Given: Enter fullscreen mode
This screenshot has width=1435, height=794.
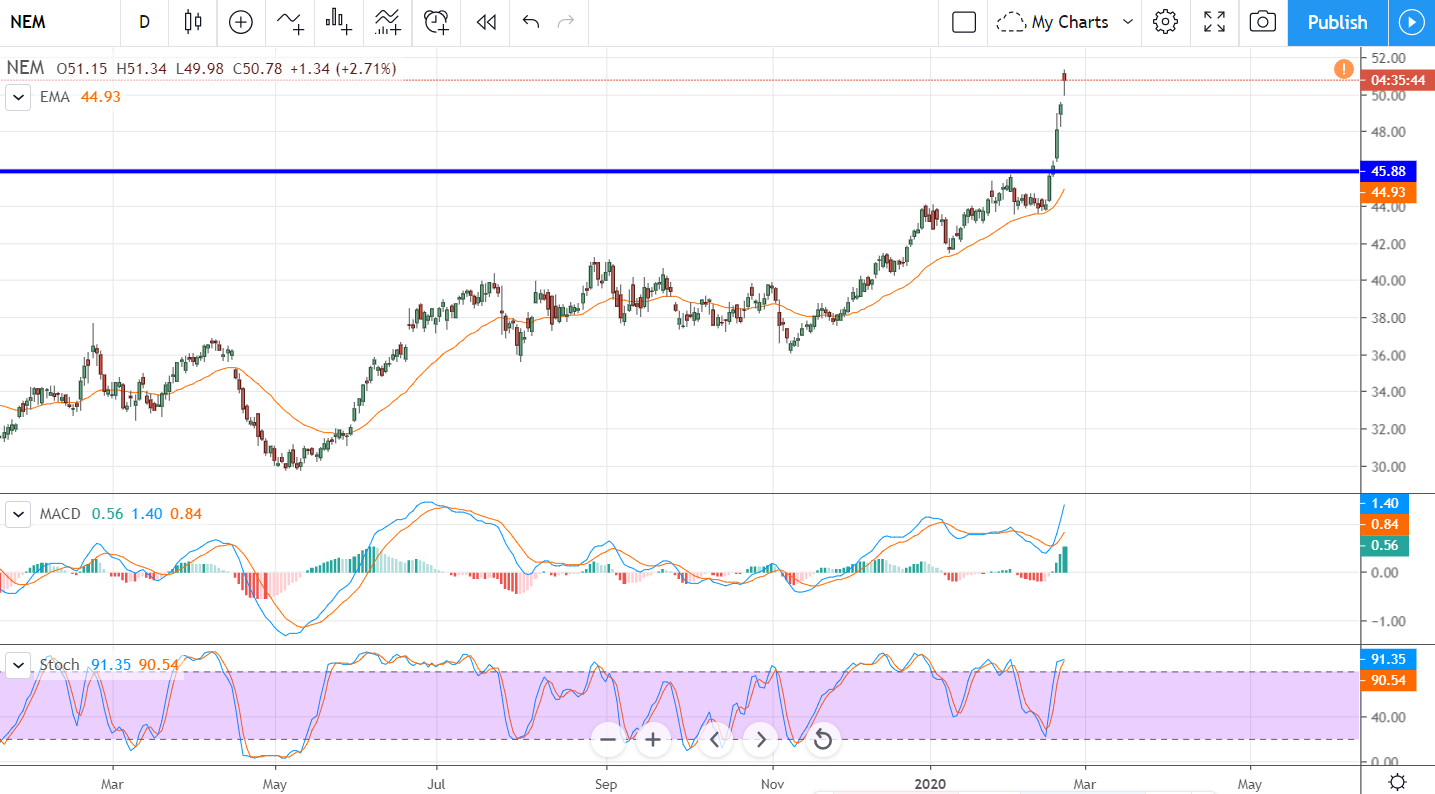Looking at the screenshot, I should coord(1214,22).
